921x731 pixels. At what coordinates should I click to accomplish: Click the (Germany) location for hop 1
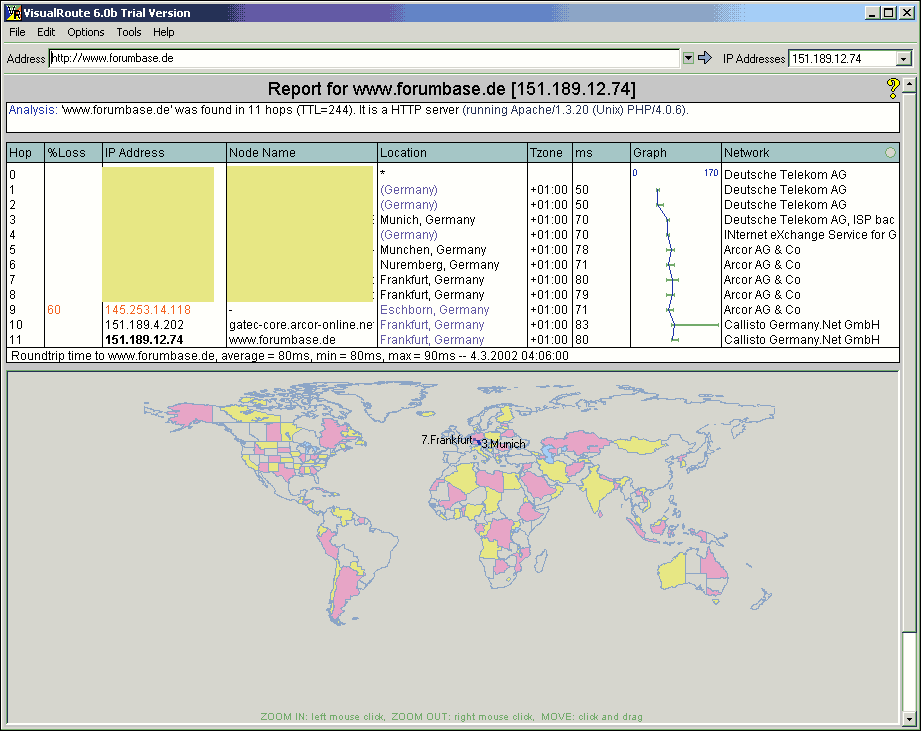(408, 190)
